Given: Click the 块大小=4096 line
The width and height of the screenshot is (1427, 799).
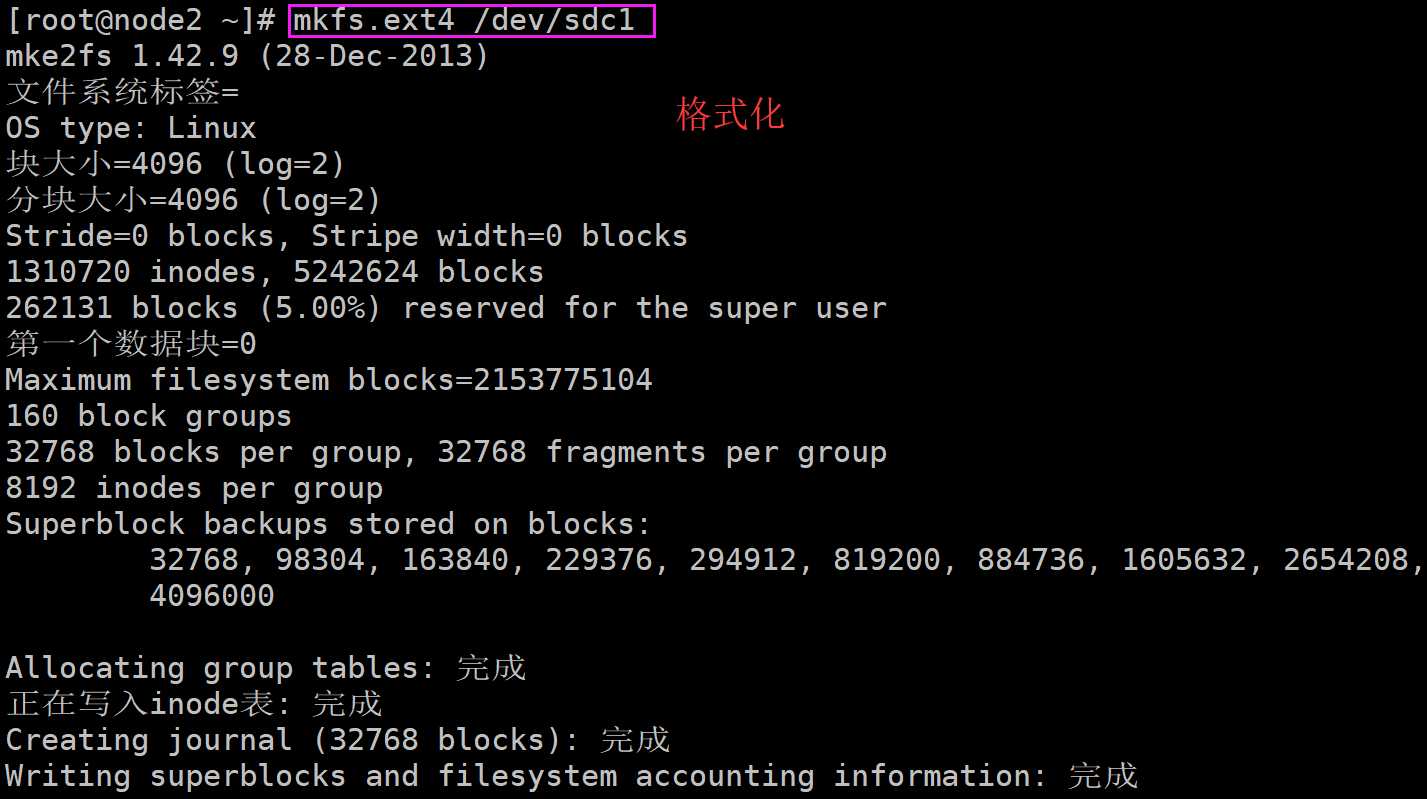Looking at the screenshot, I should tap(176, 164).
